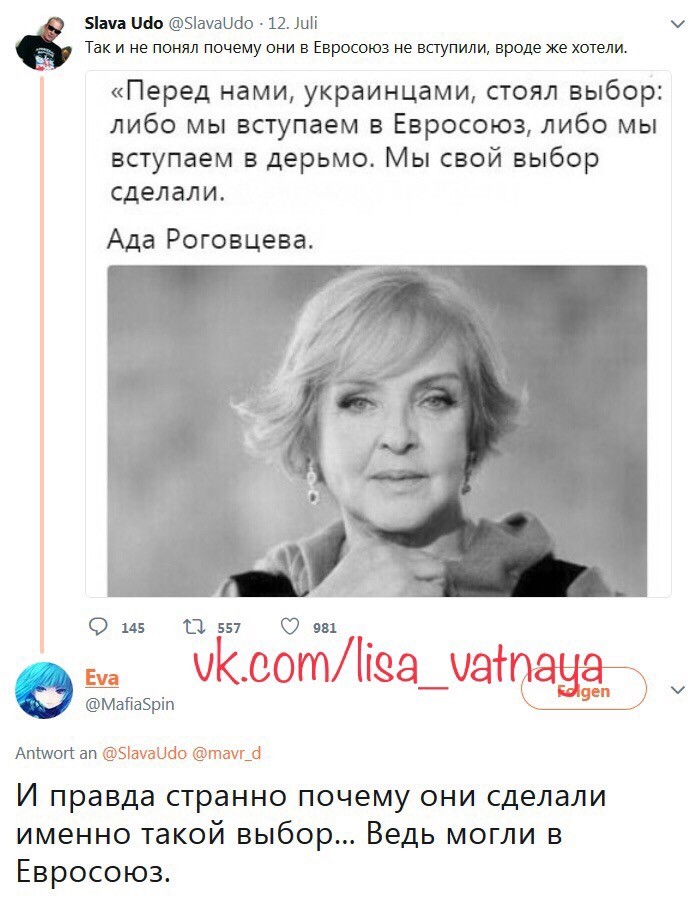
Task: Open the @MafiaSpin handle
Action: point(130,704)
